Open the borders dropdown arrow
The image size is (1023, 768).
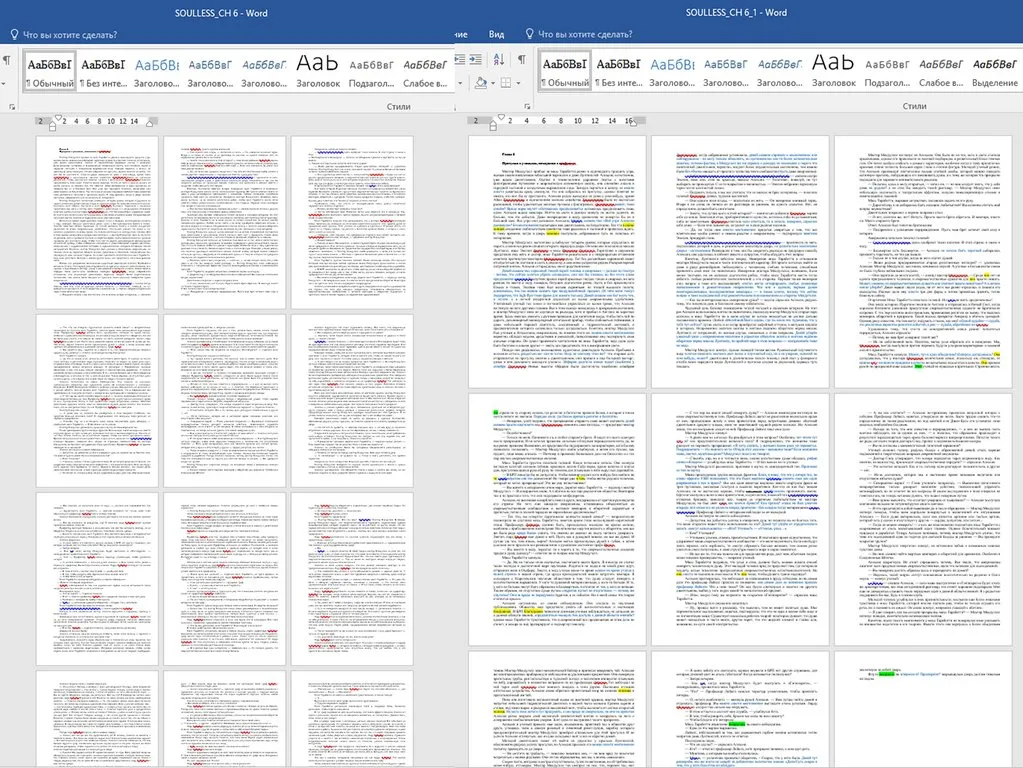point(517,84)
